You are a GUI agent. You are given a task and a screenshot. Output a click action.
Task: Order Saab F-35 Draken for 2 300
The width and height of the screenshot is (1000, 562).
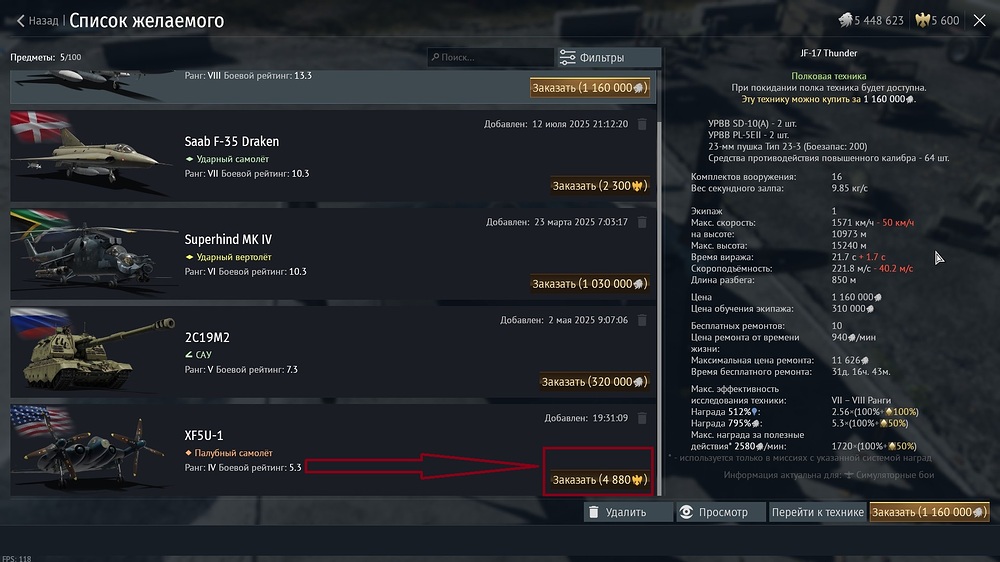tap(599, 186)
